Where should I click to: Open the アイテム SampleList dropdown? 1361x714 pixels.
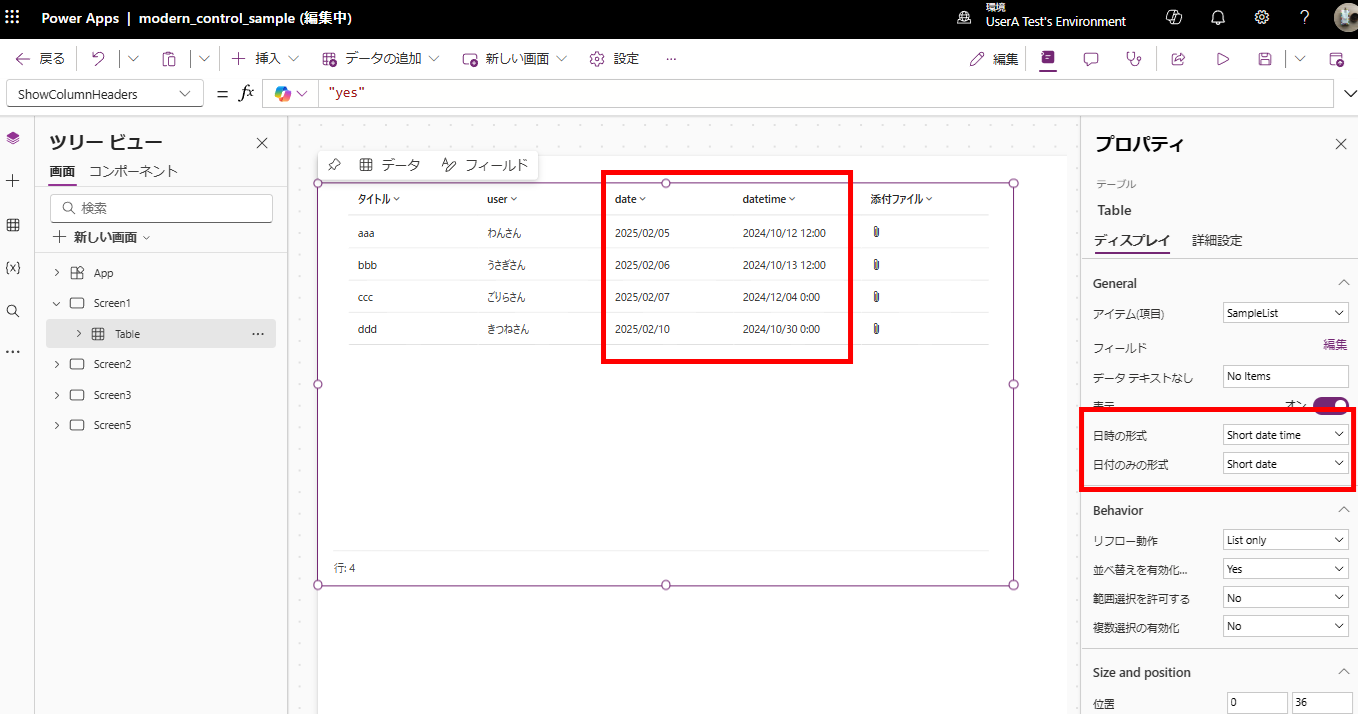click(x=1285, y=312)
